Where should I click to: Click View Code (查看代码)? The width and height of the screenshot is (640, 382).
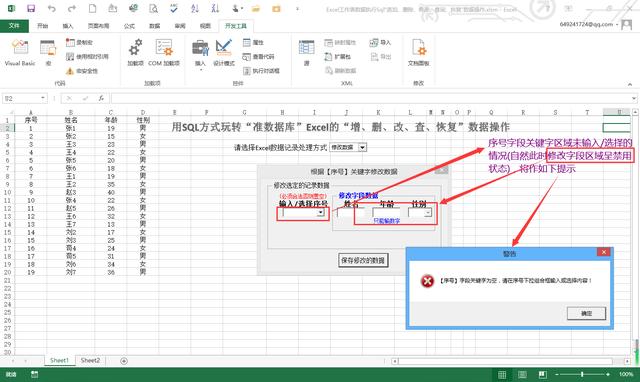click(258, 56)
